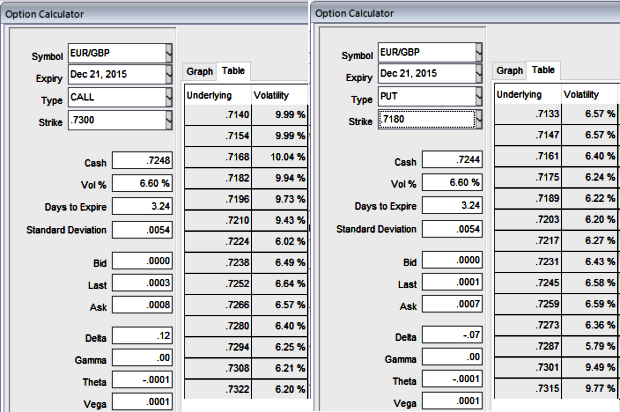This screenshot has width=620, height=412.
Task: Select the table row with underlying .7168
Action: tap(248, 156)
